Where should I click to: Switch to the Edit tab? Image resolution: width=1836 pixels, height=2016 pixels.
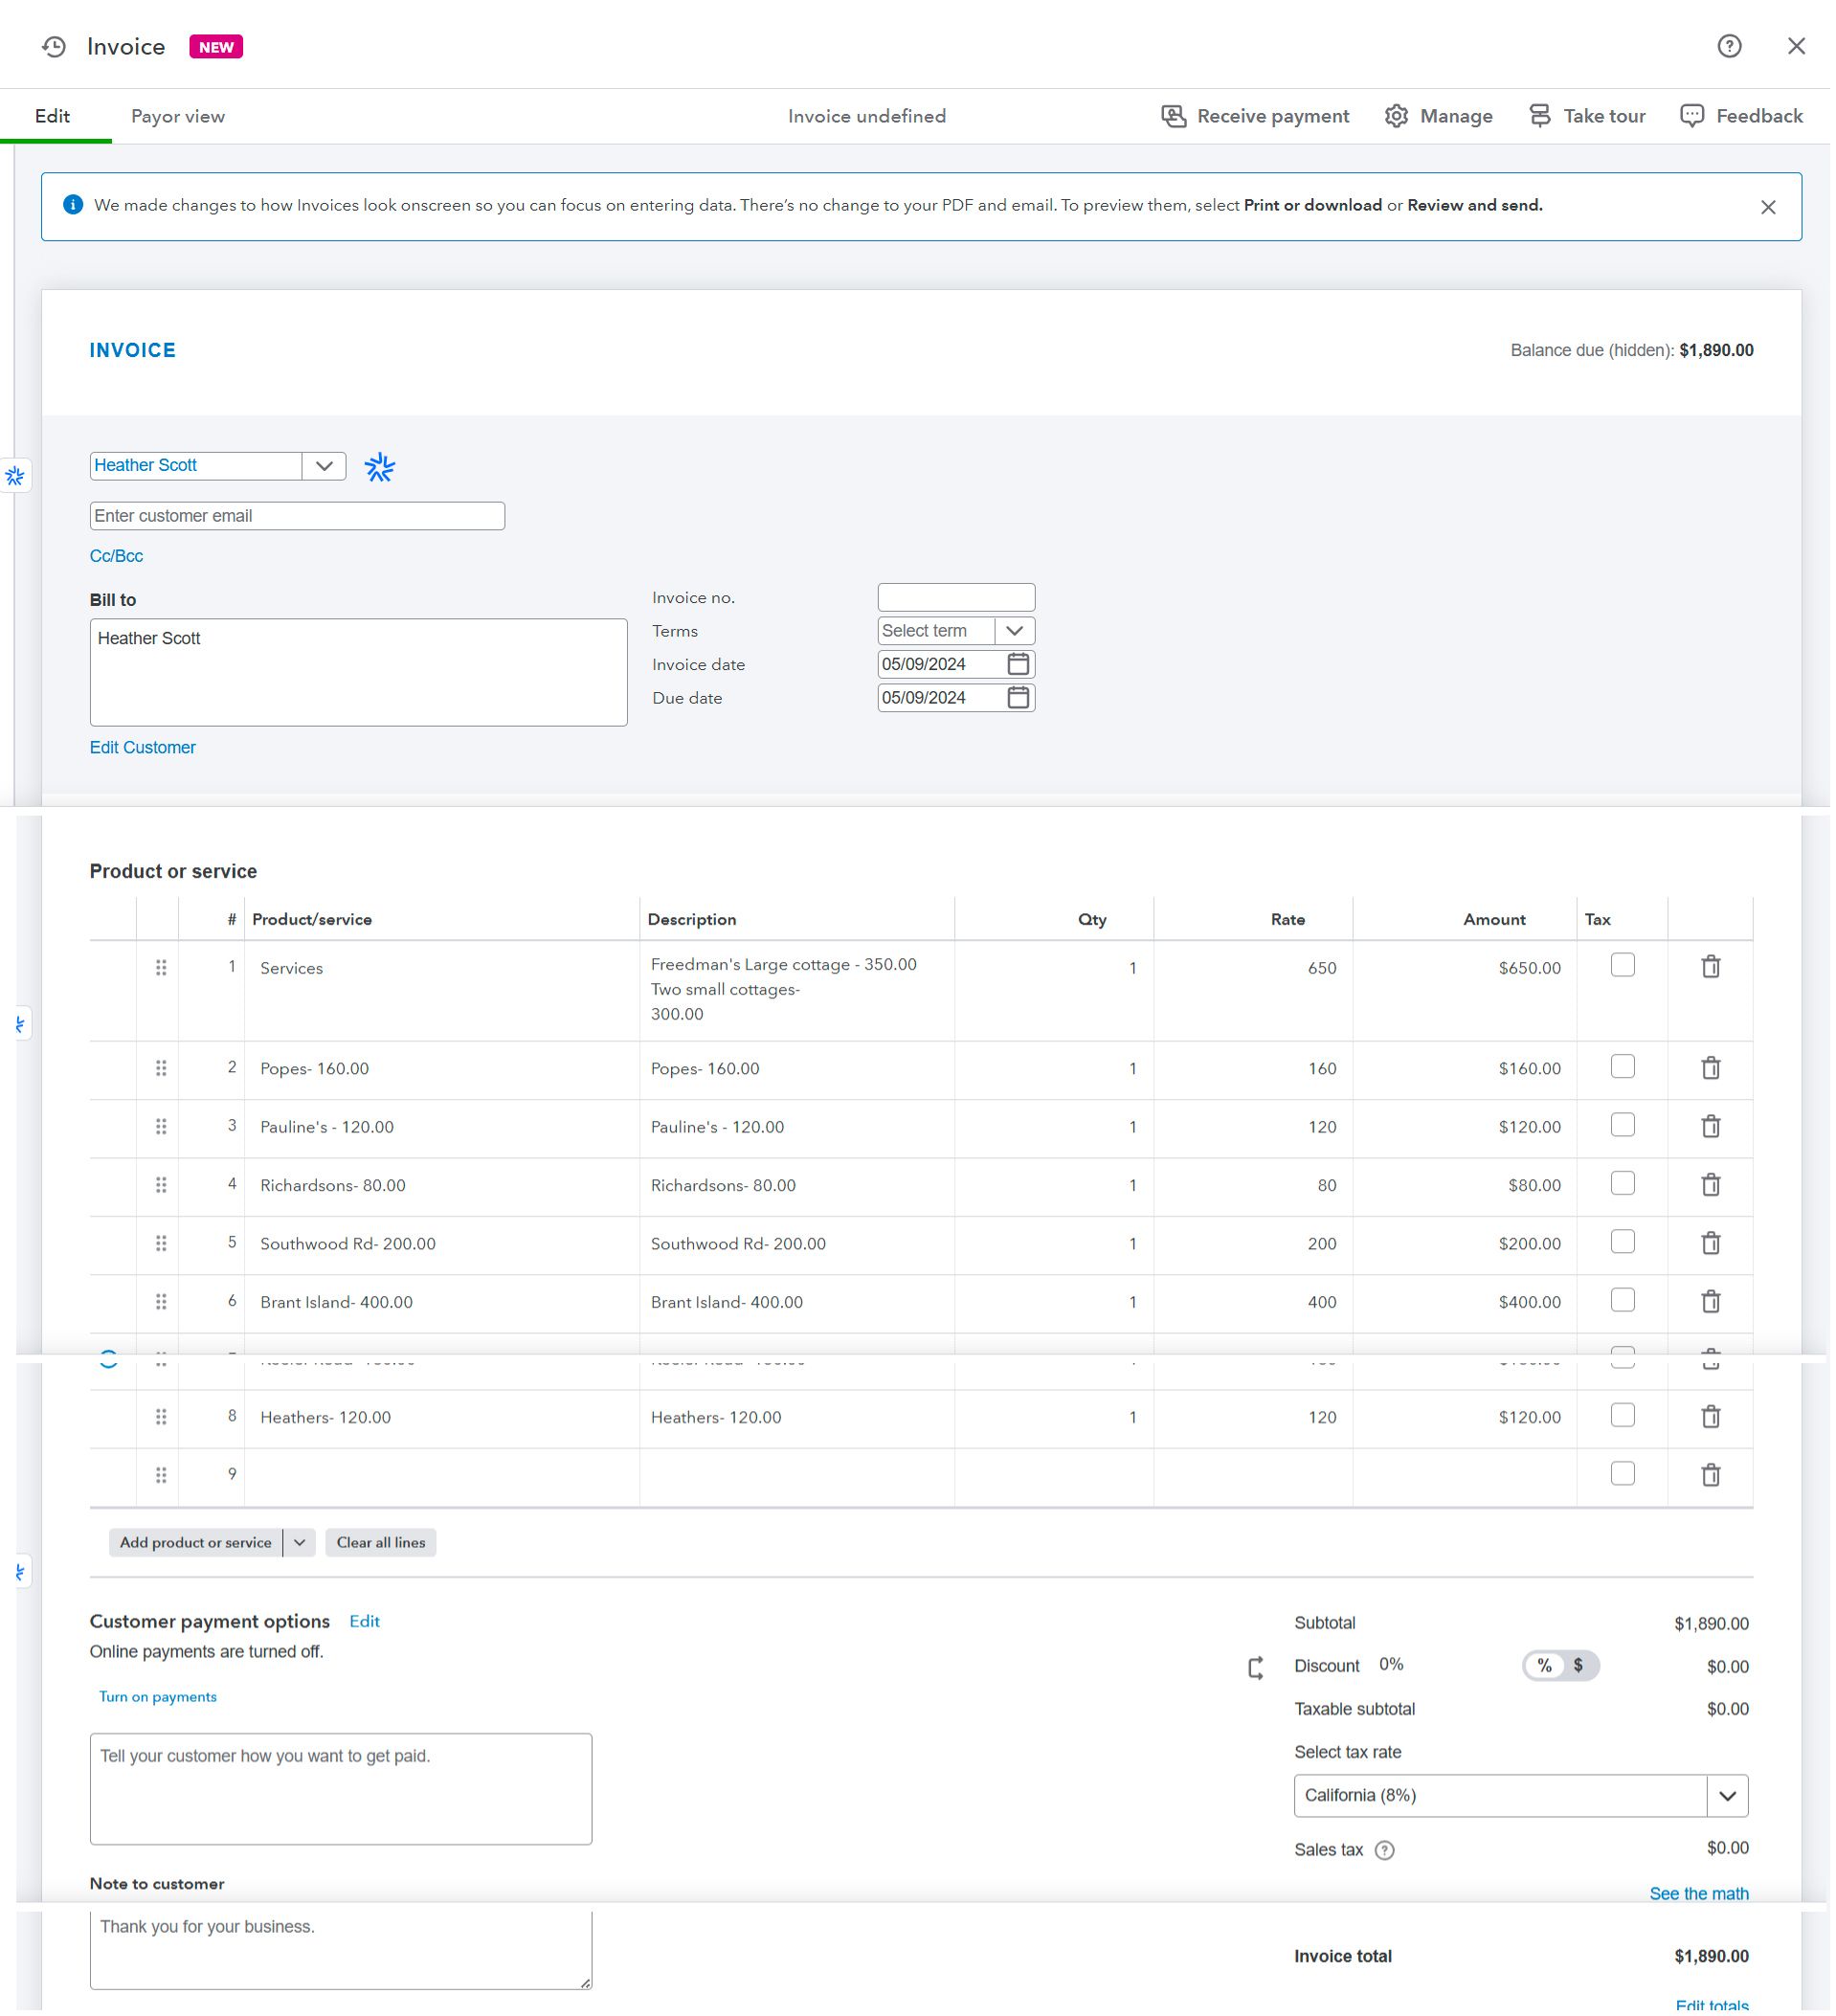point(52,116)
